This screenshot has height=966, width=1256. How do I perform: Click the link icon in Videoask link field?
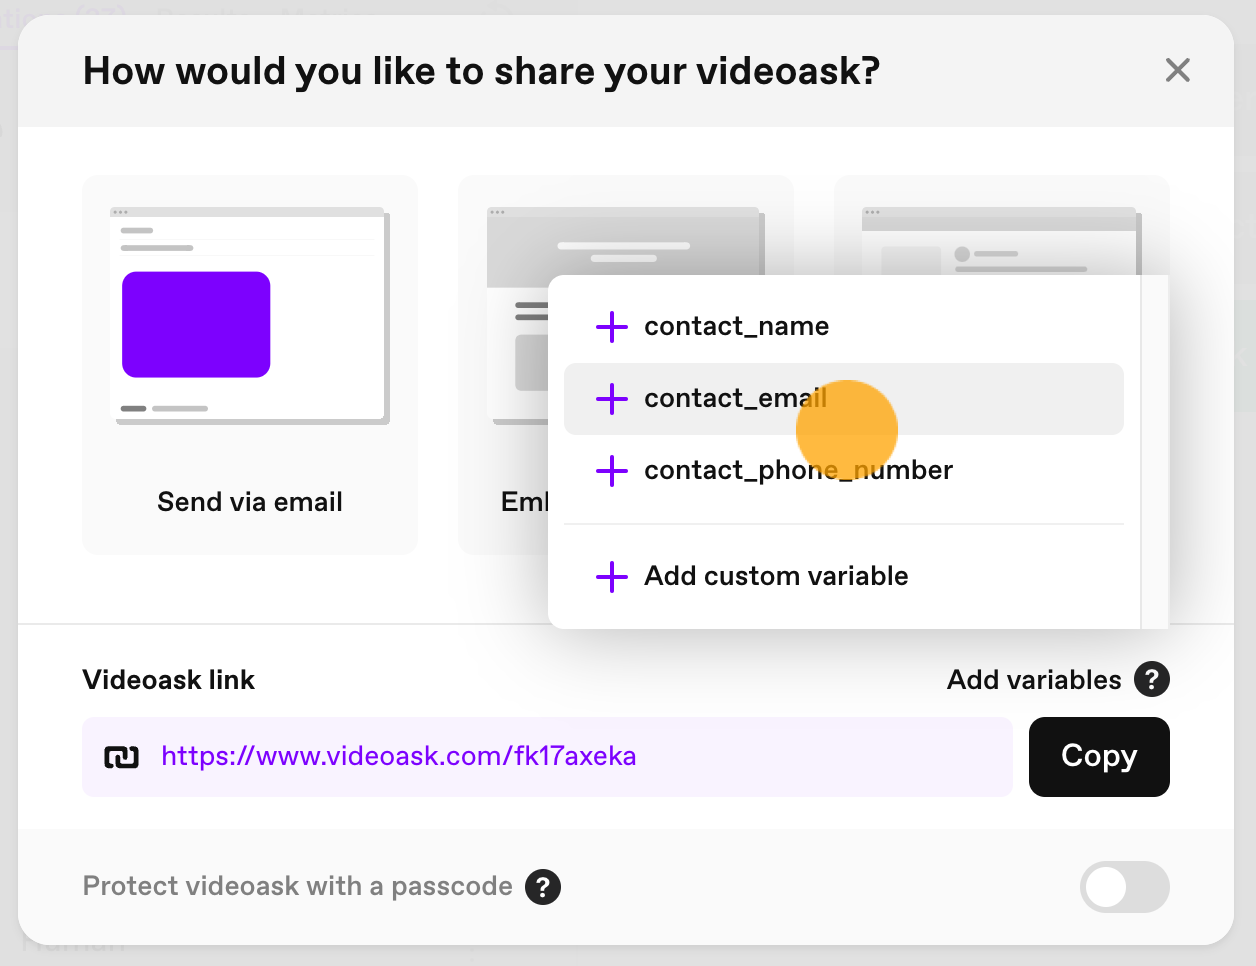(x=122, y=758)
